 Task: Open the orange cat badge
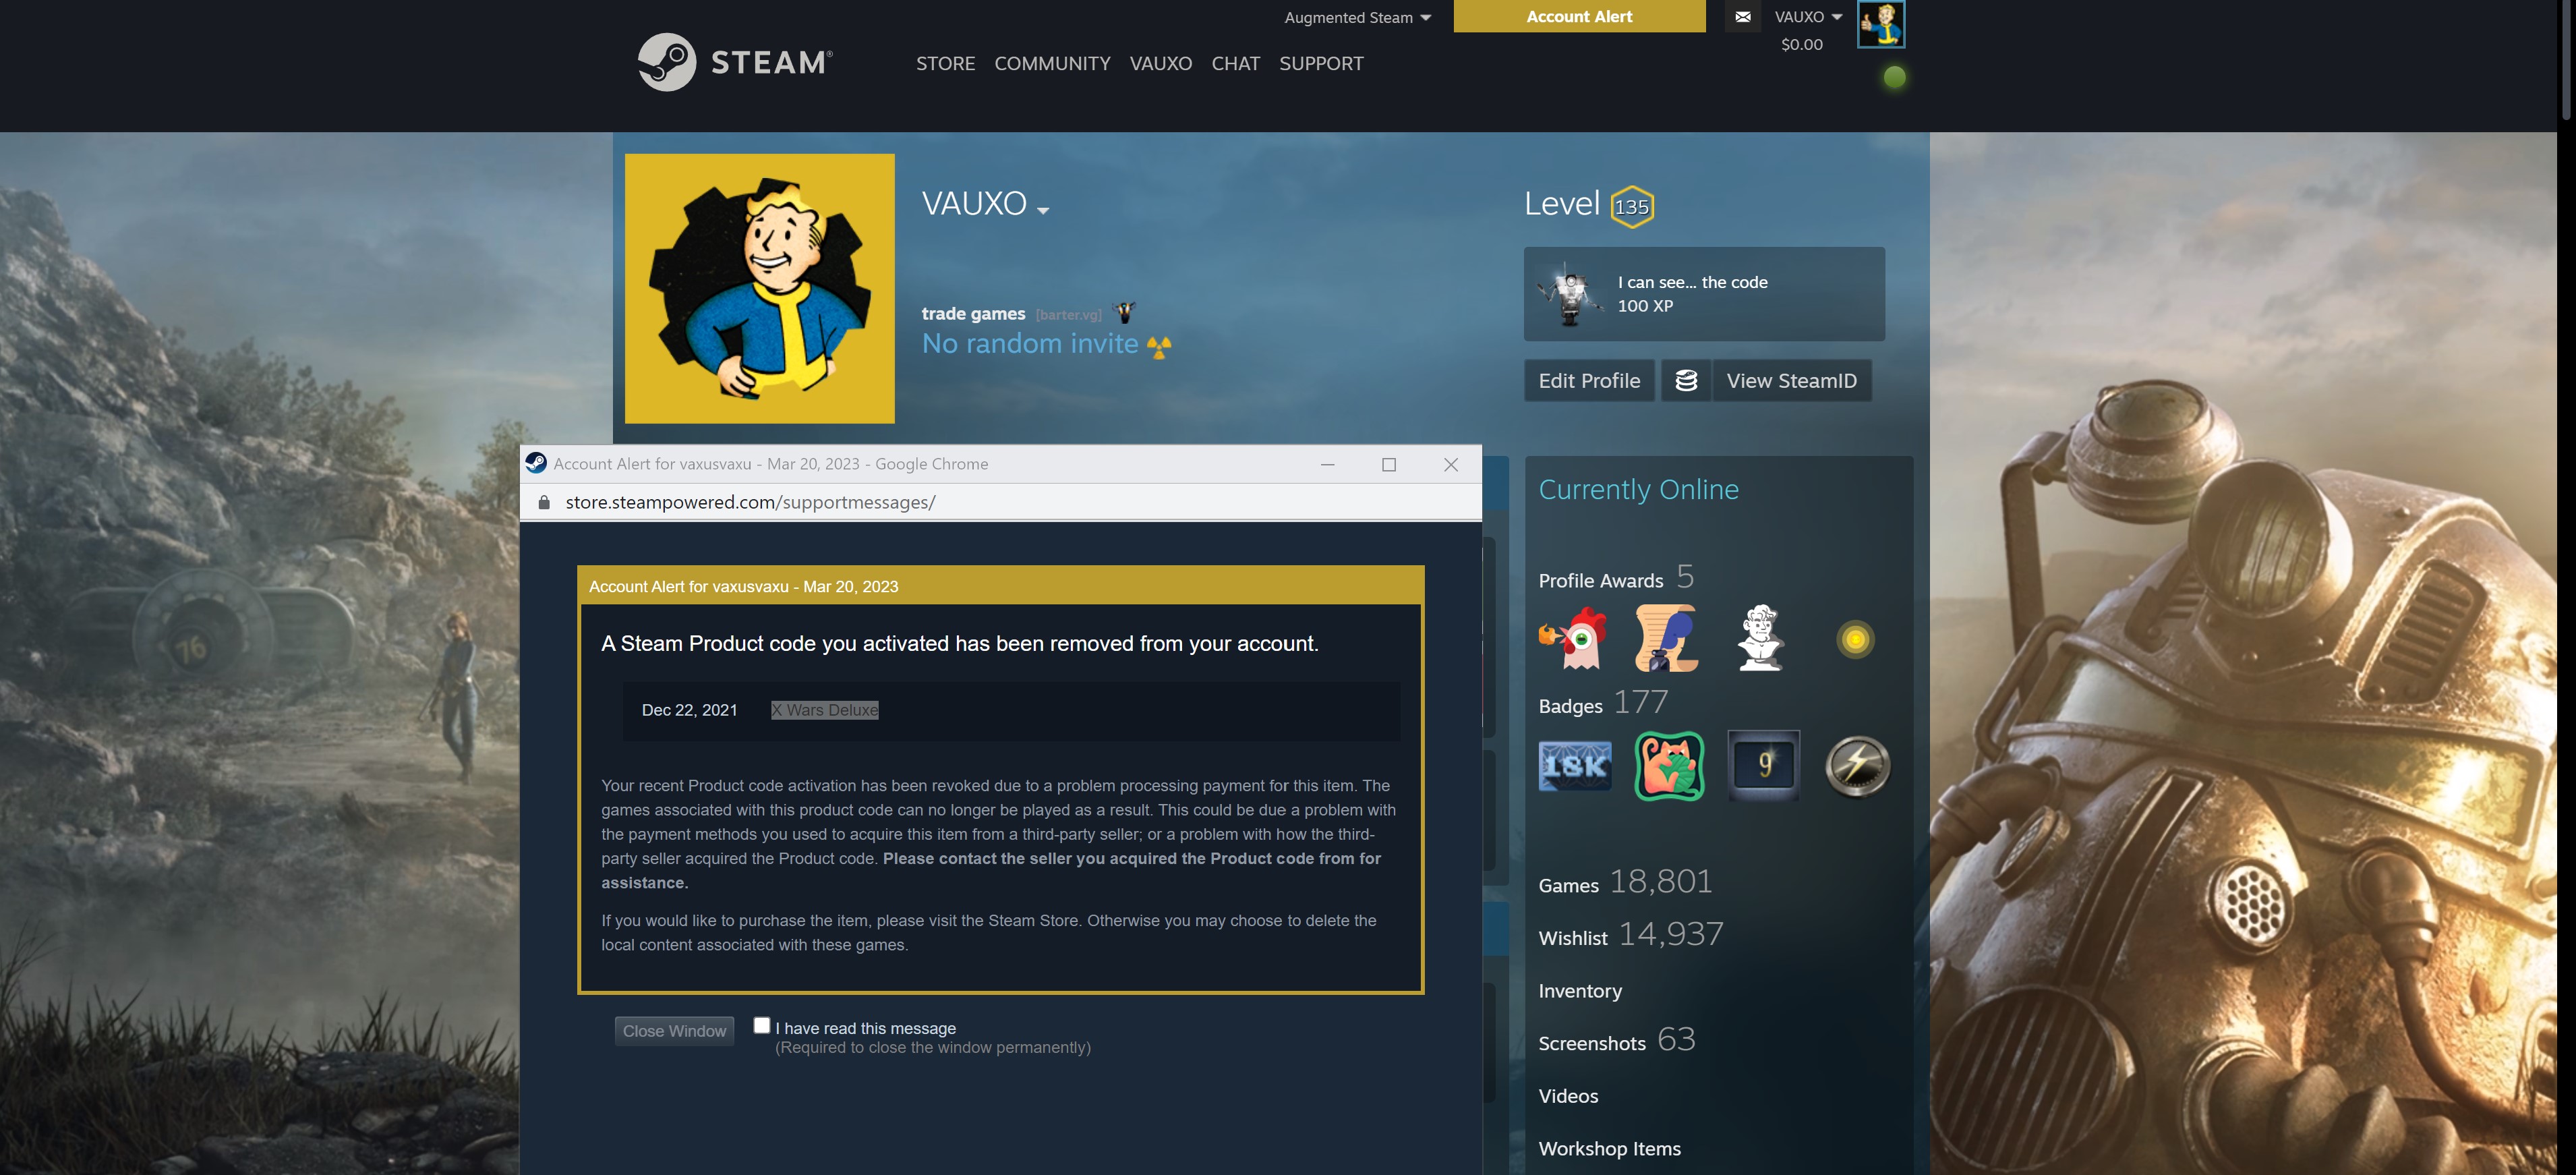[1669, 766]
